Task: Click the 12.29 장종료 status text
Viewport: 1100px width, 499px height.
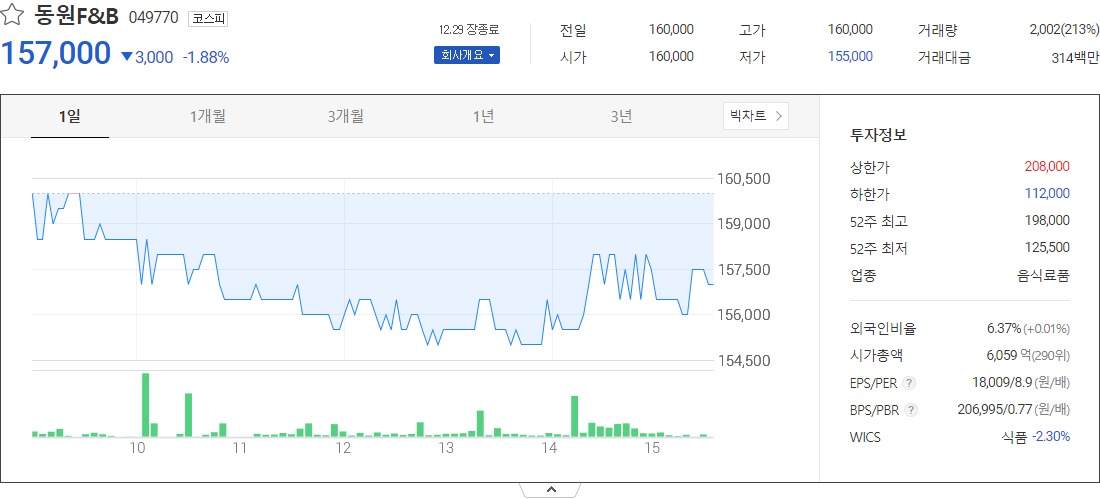Action: pos(468,29)
